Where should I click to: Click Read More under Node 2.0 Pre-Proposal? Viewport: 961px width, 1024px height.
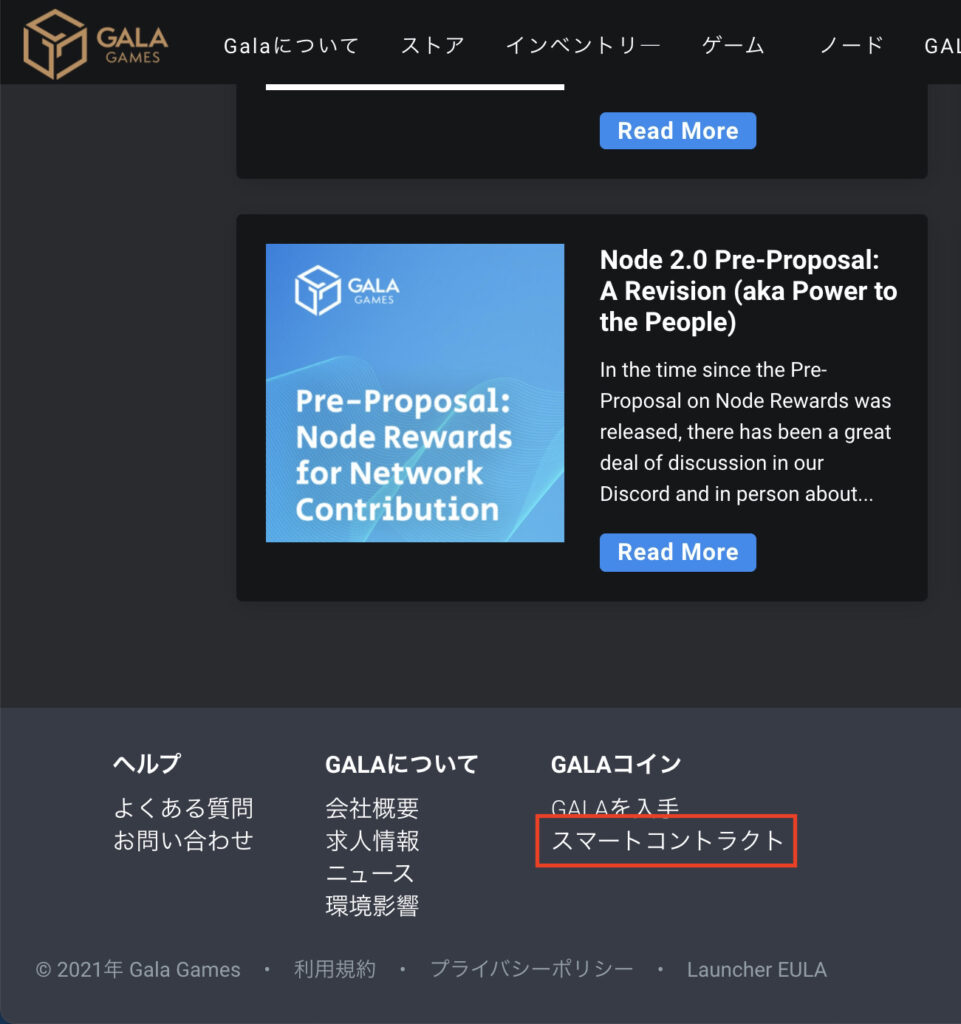click(x=678, y=552)
